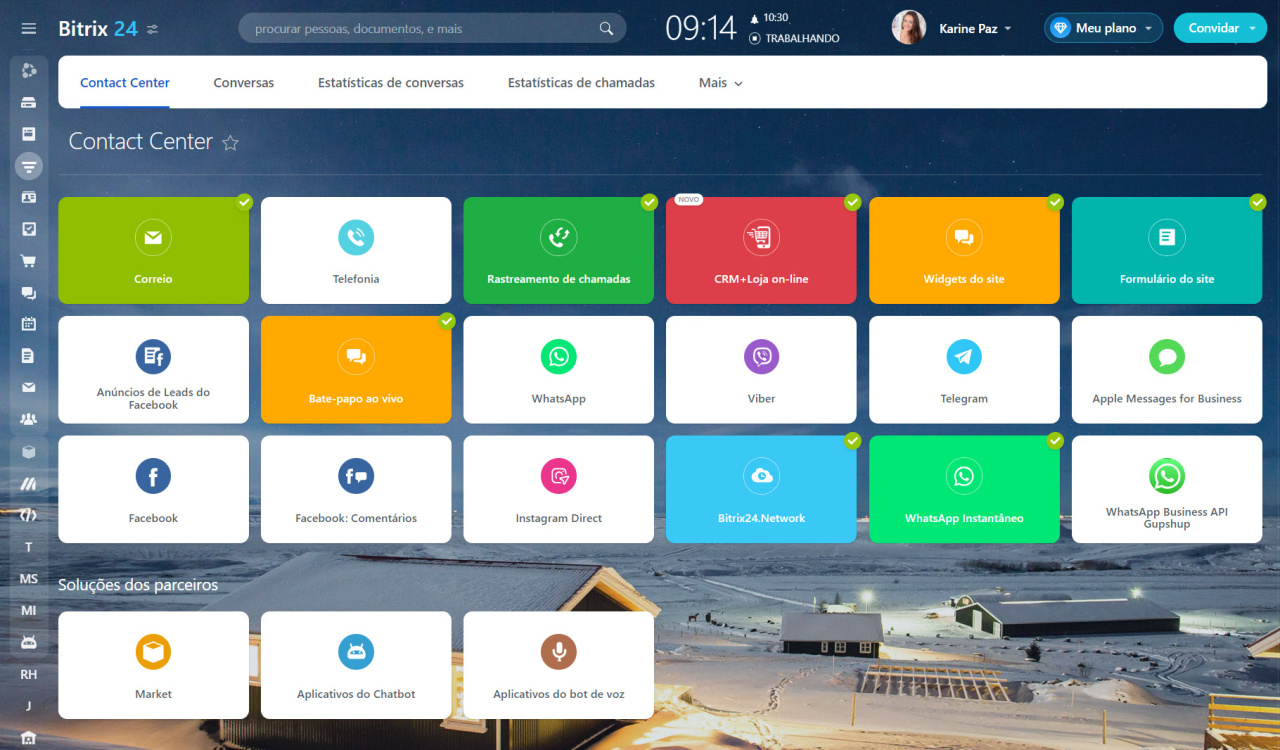This screenshot has width=1280, height=750.
Task: Open sidebar item labeled J
Action: (x=29, y=706)
